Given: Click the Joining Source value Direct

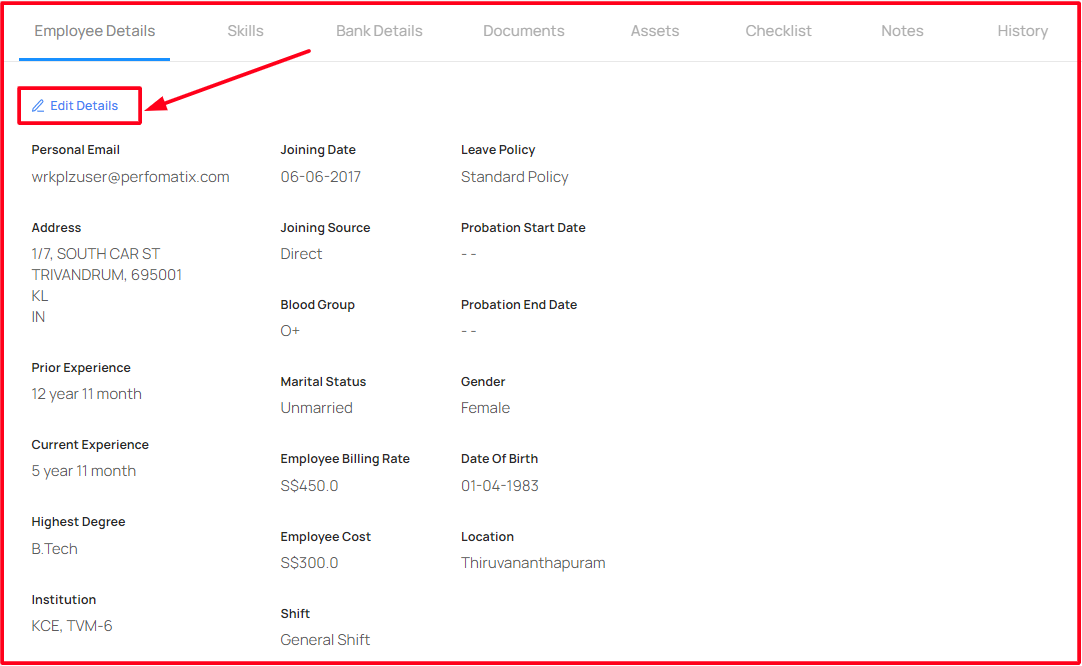Looking at the screenshot, I should click(x=302, y=254).
